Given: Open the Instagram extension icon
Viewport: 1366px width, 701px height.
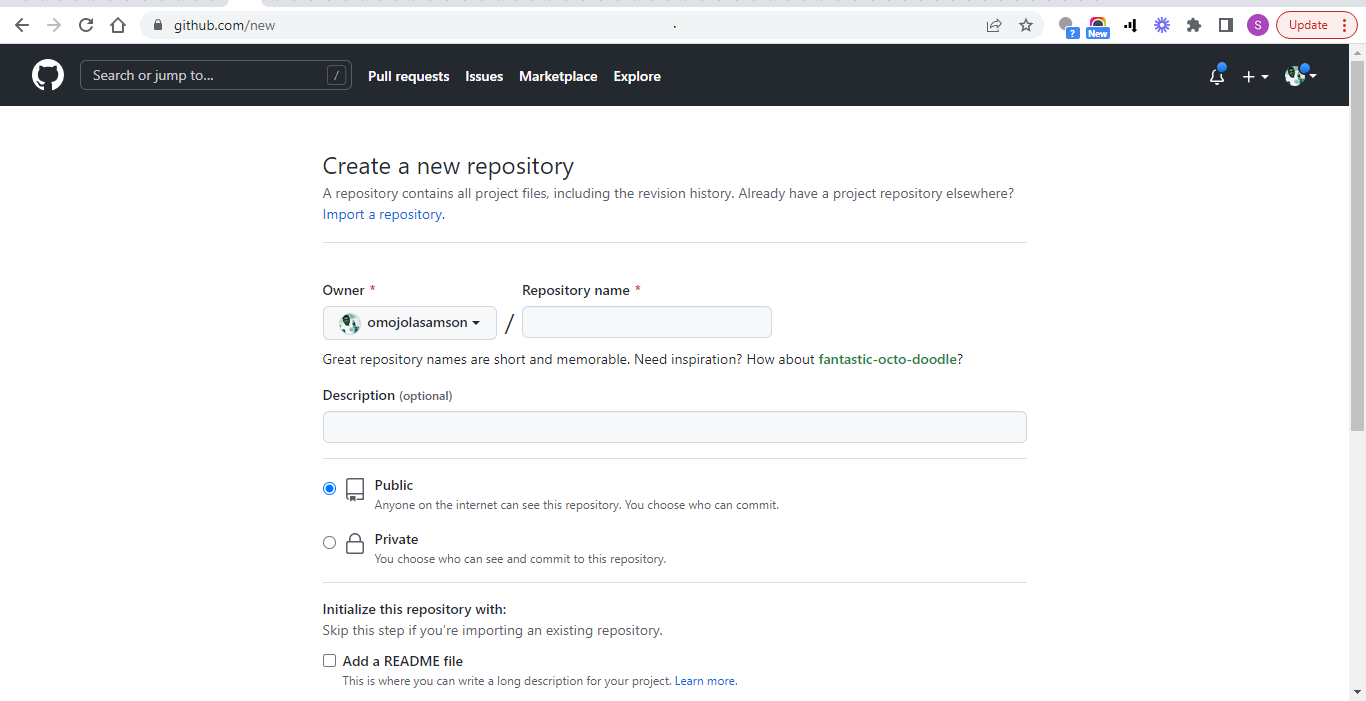Looking at the screenshot, I should [1097, 25].
